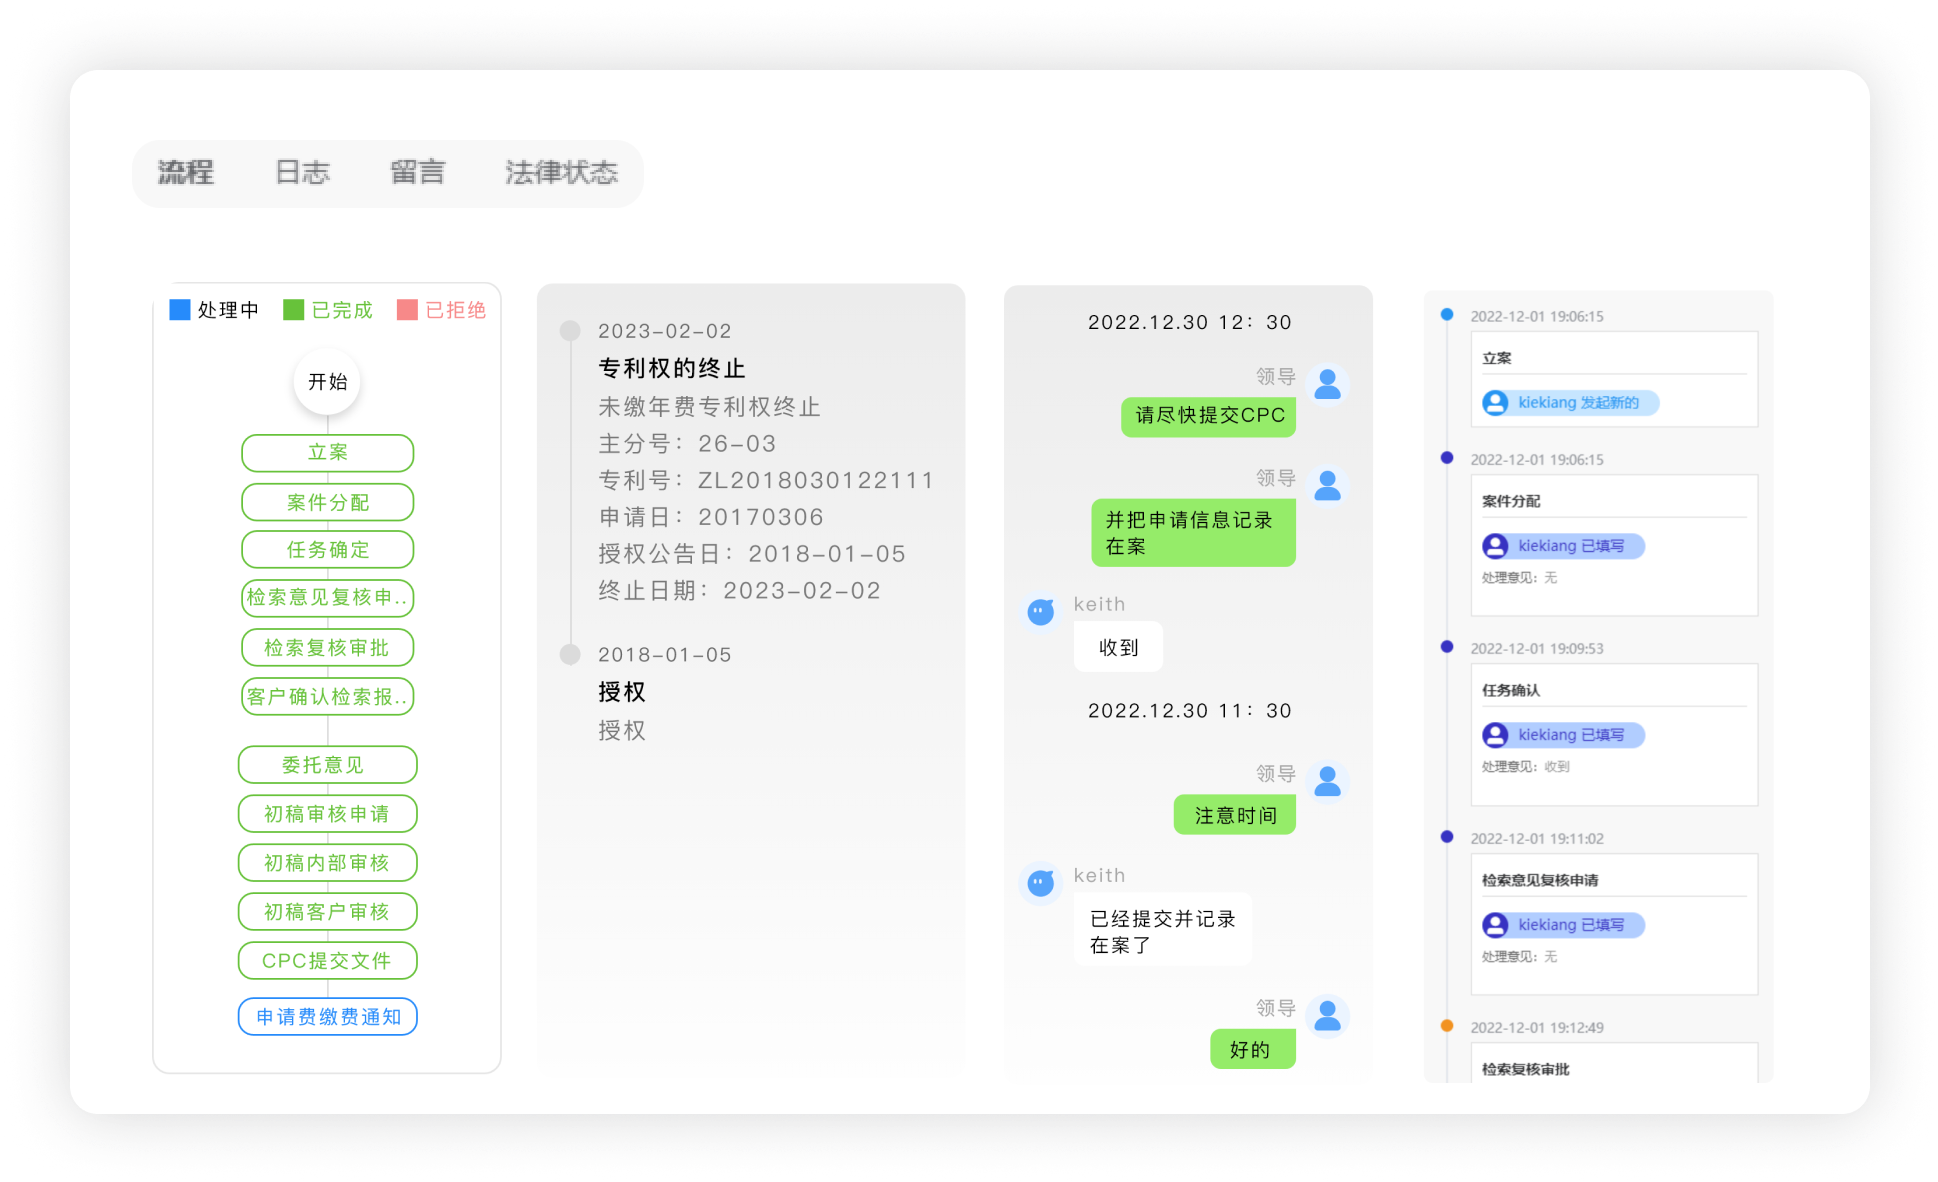Viewport: 1938px width, 1182px height.
Task: Click the timeline node marker beside 2023-02-02
Action: 570,330
